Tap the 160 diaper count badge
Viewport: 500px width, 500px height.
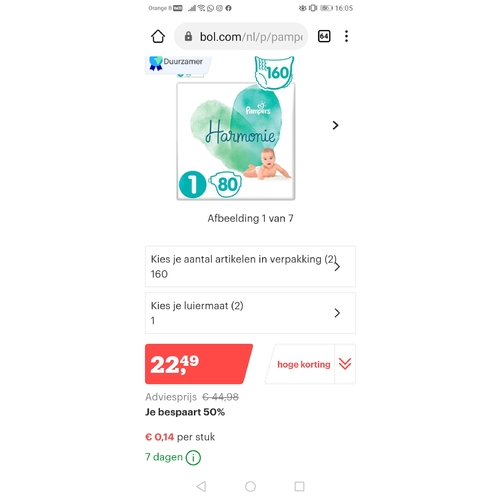click(x=274, y=72)
